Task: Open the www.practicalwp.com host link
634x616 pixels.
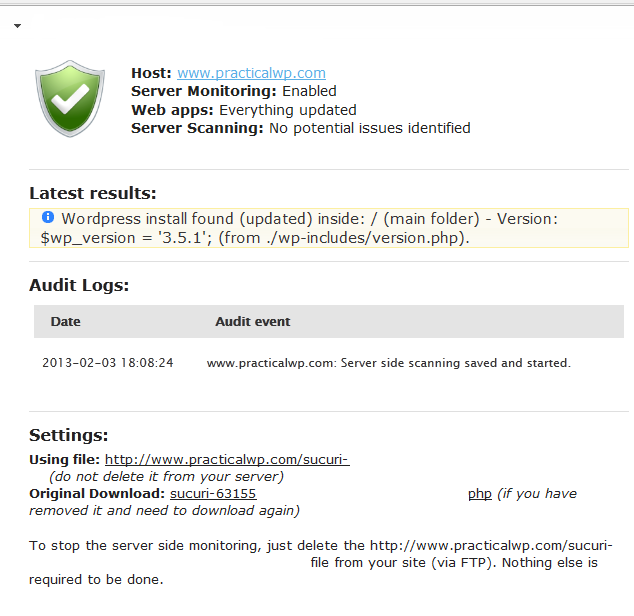Action: click(251, 73)
